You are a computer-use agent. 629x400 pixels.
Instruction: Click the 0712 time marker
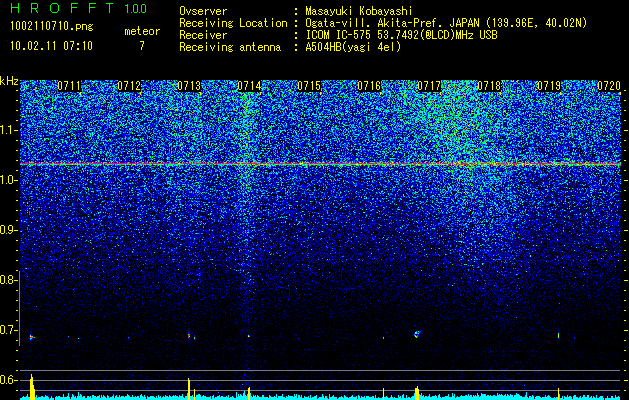pyautogui.click(x=129, y=86)
